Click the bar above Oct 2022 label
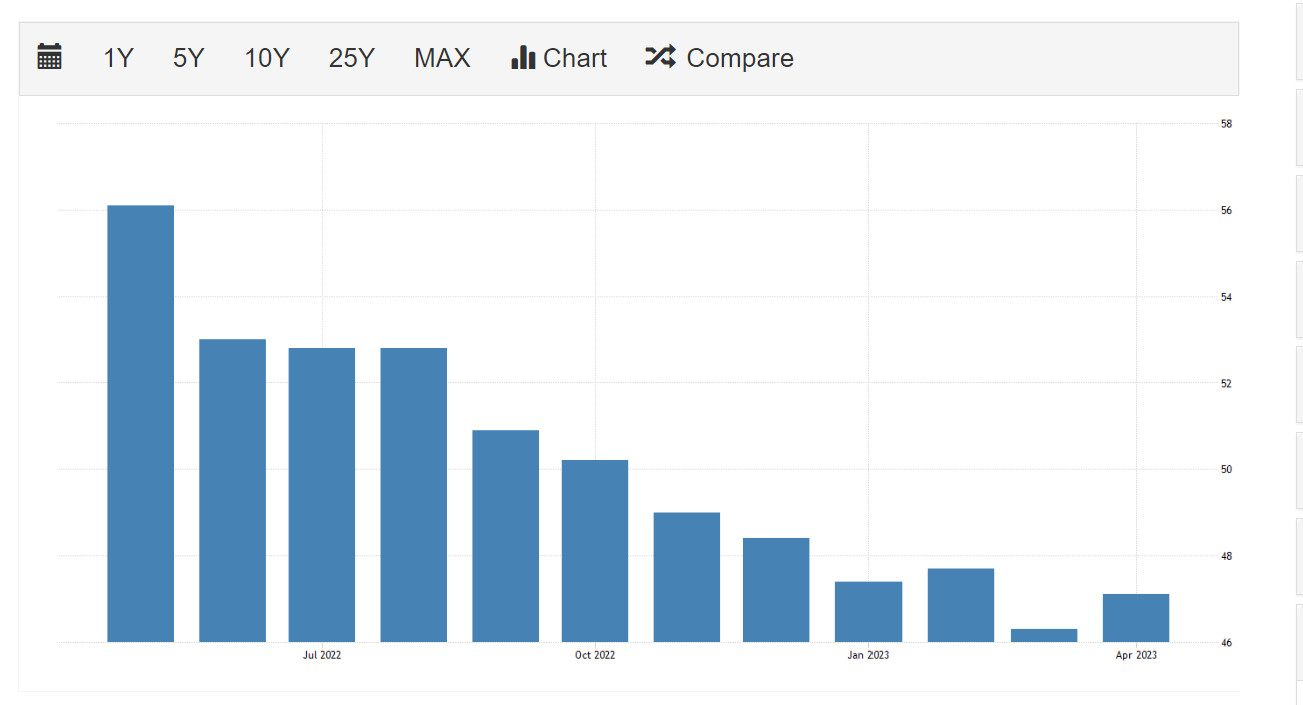1303x705 pixels. (595, 551)
